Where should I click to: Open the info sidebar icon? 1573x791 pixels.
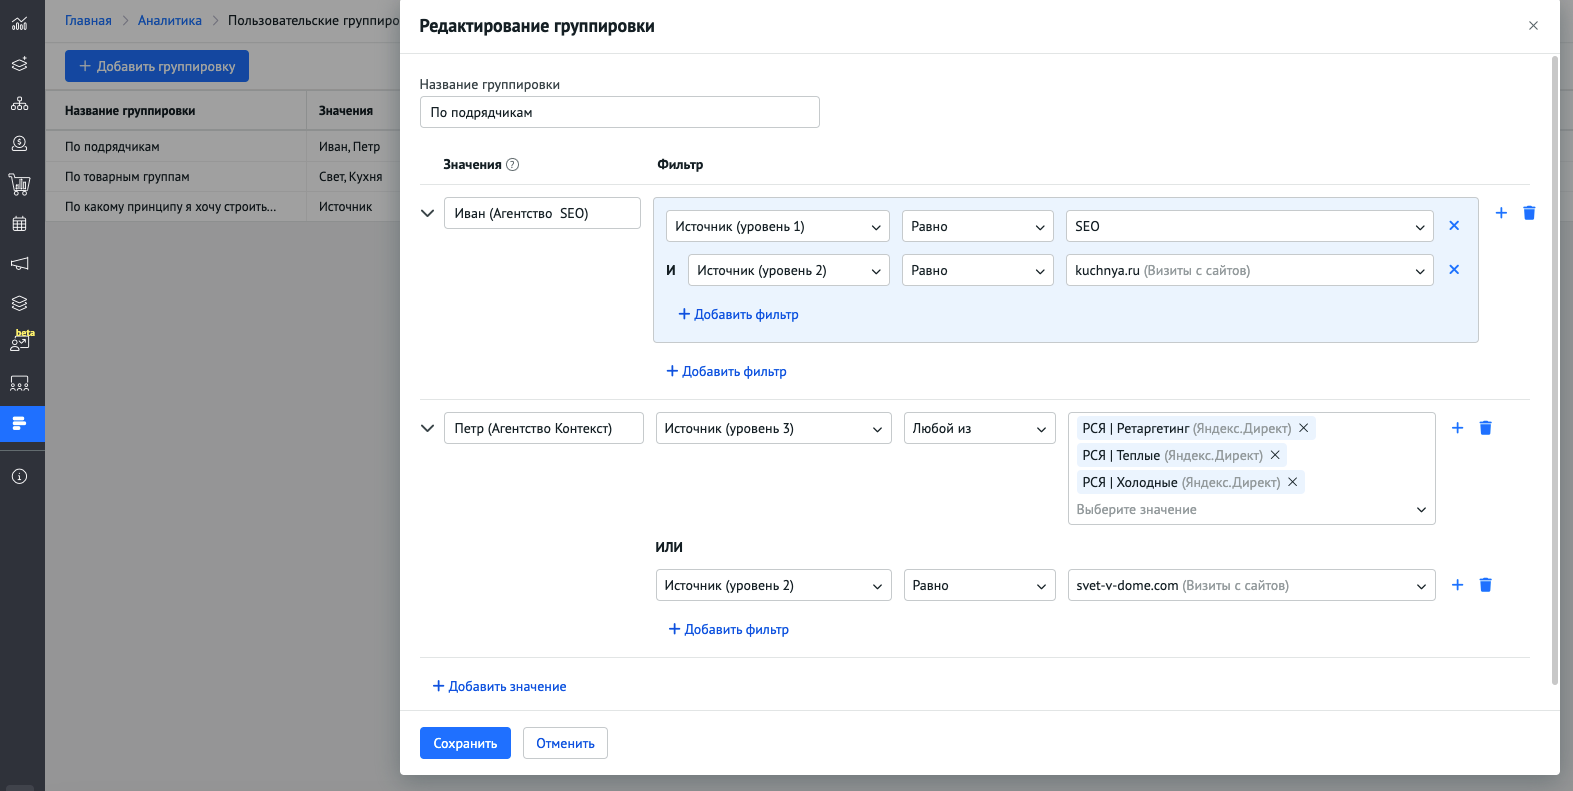(x=19, y=477)
